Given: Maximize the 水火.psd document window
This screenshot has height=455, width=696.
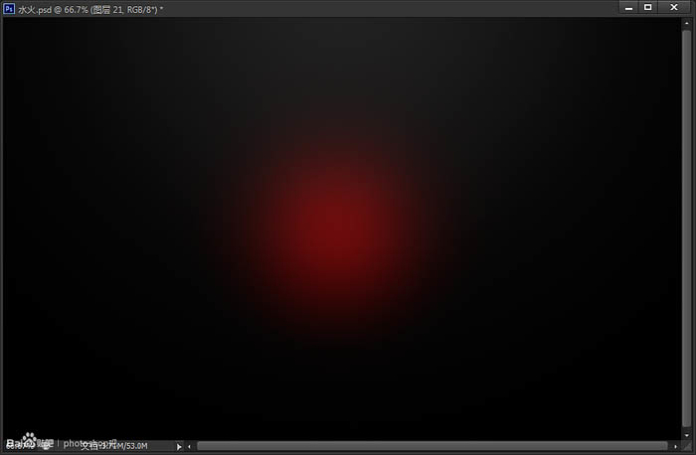Looking at the screenshot, I should [648, 8].
